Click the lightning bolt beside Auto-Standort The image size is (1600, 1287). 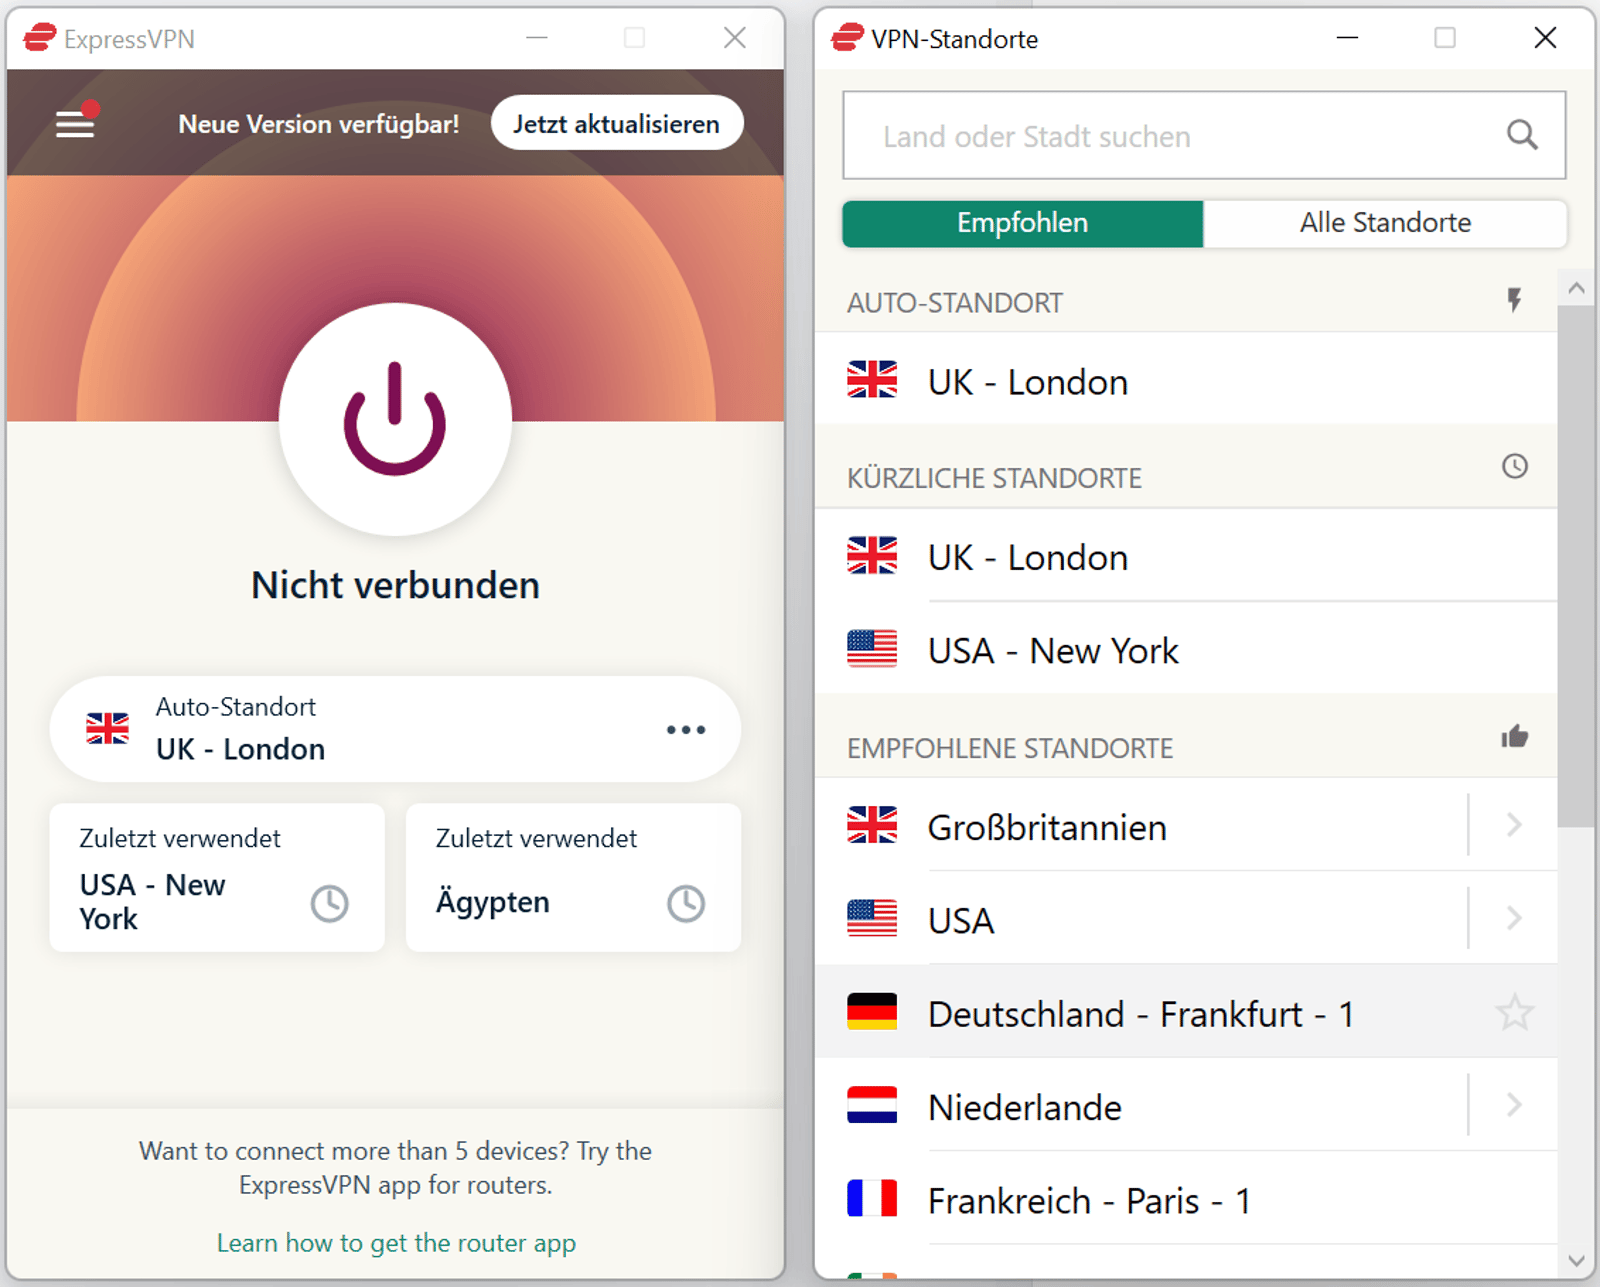point(1516,299)
